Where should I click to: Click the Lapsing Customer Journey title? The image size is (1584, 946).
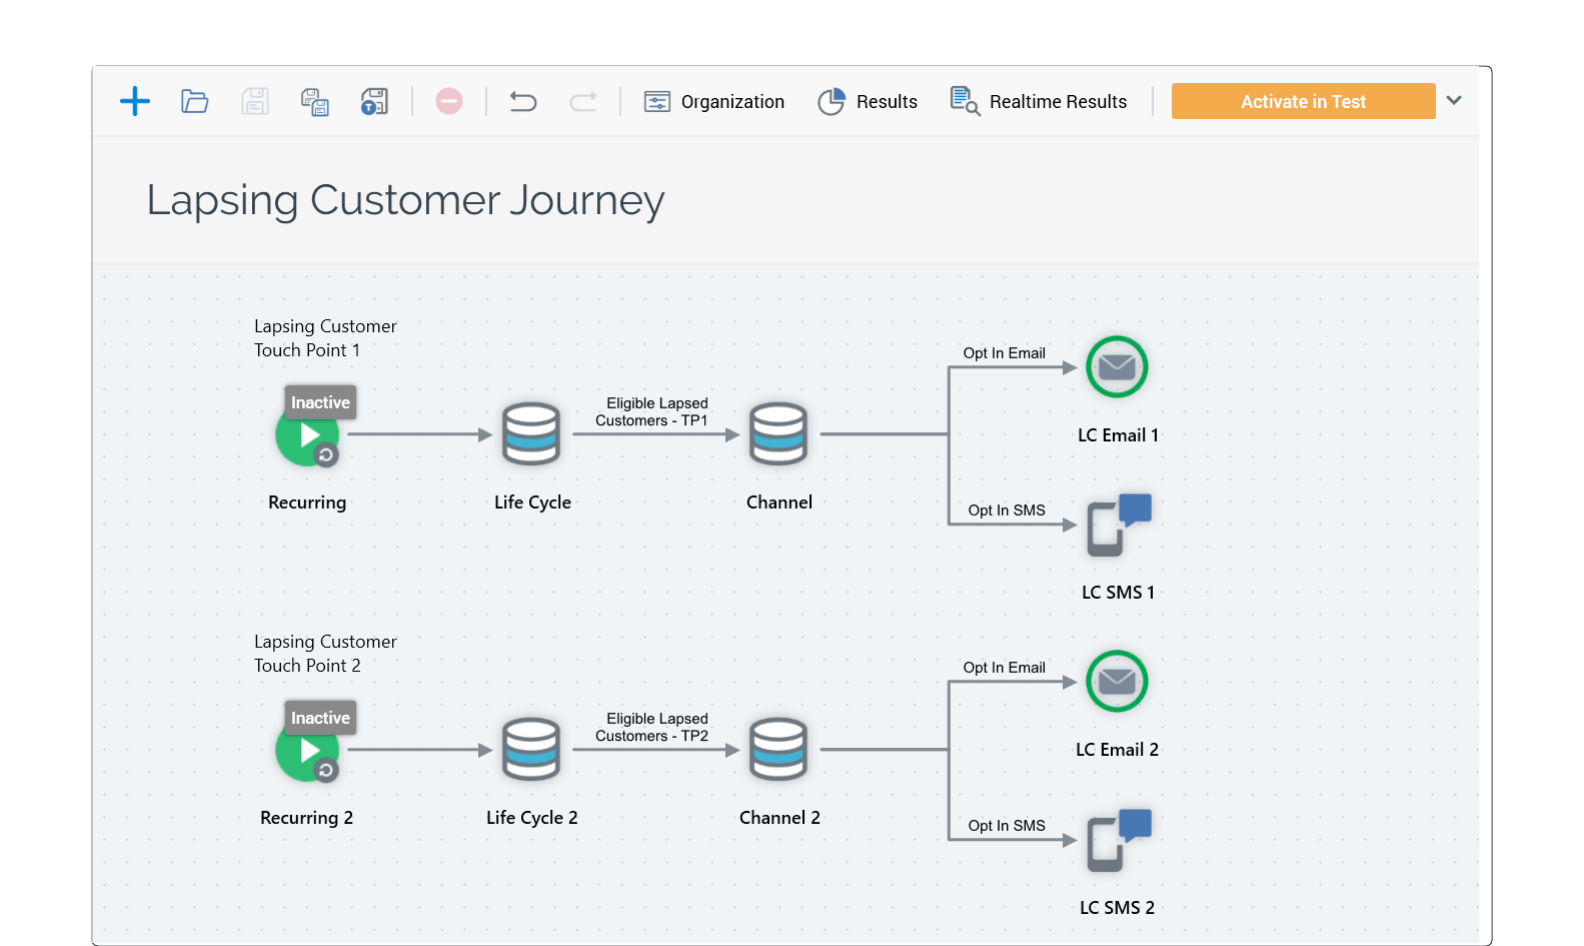[x=405, y=200]
